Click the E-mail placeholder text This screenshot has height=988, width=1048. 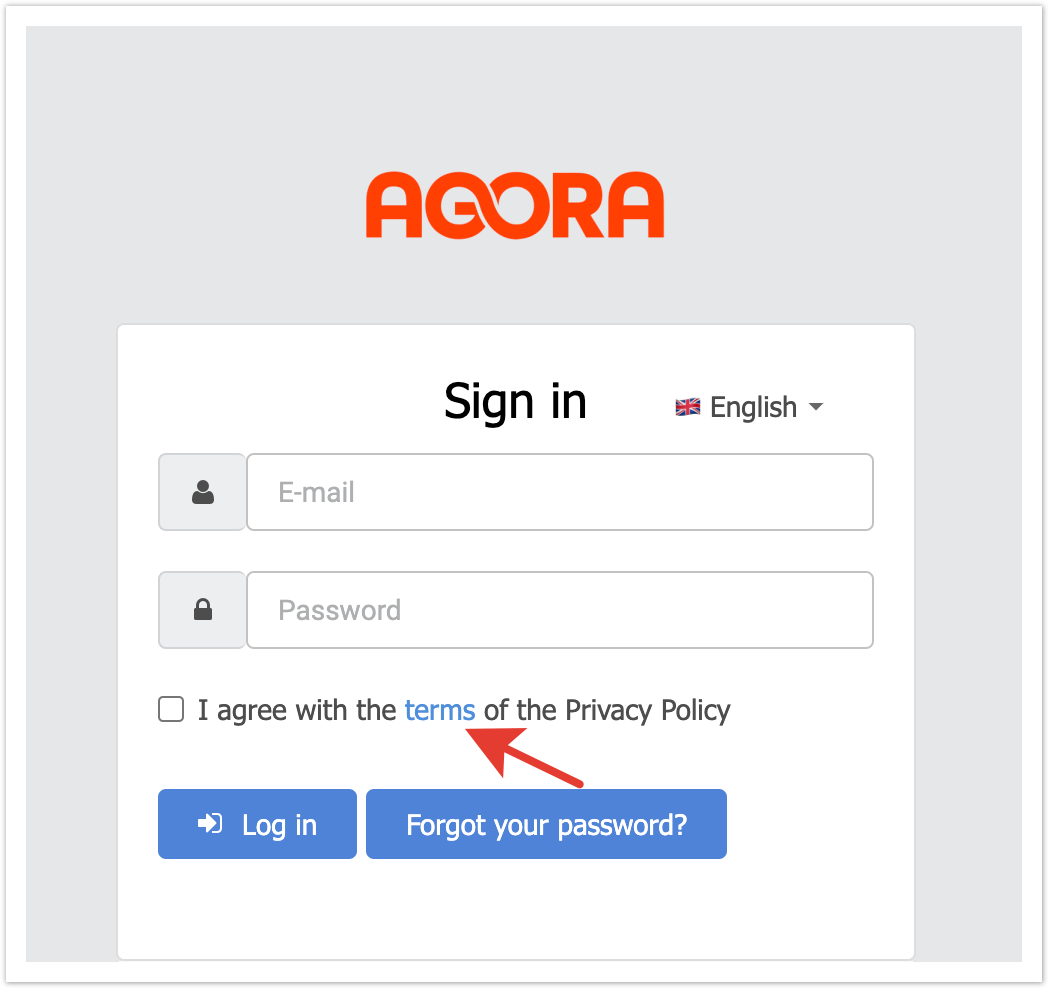(x=317, y=492)
